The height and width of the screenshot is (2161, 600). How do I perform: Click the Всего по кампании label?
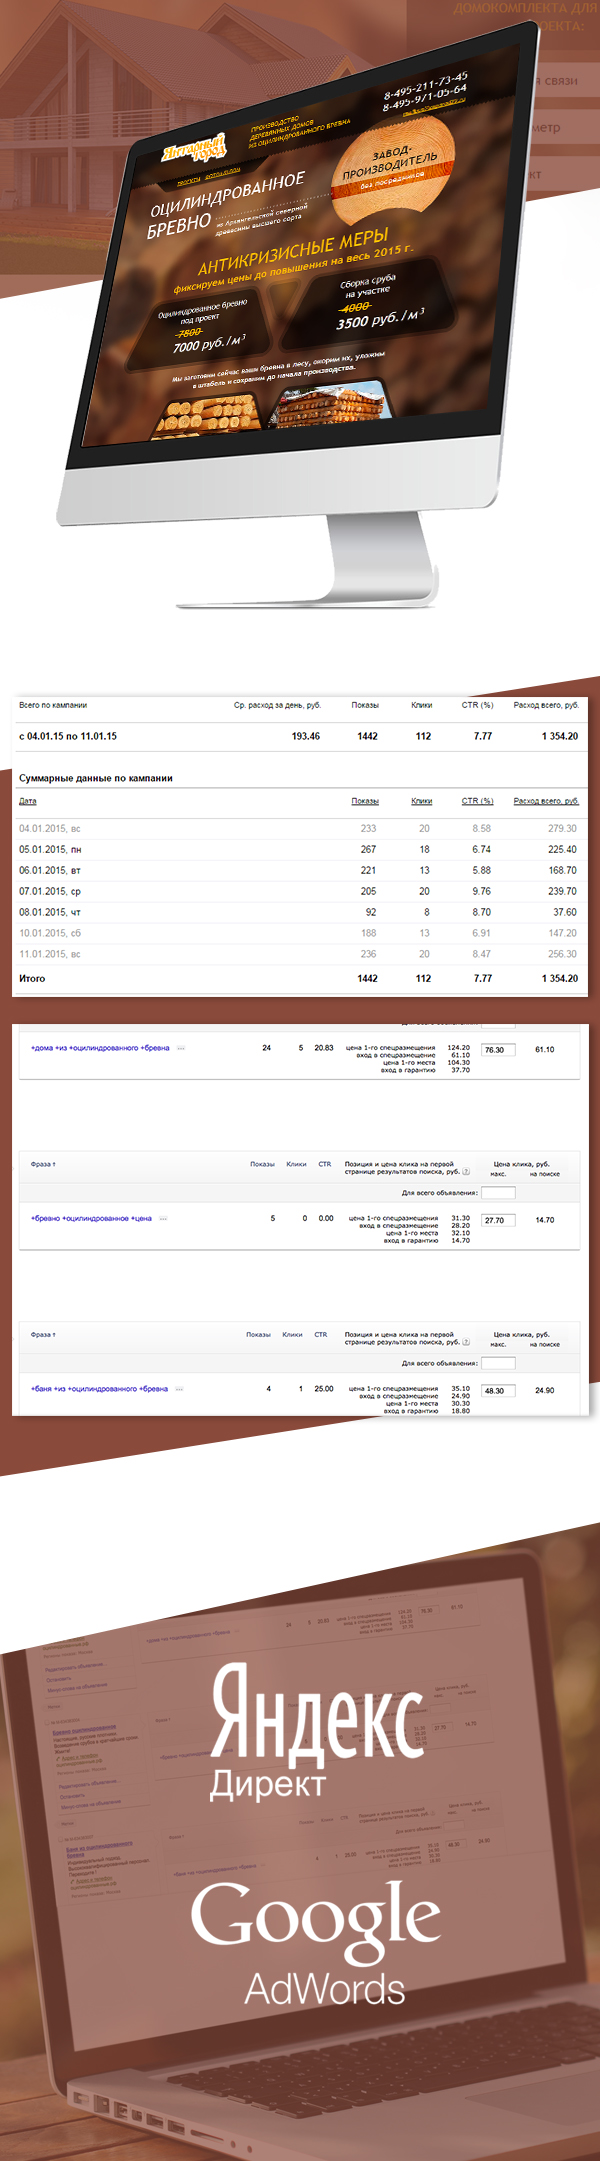tap(53, 705)
